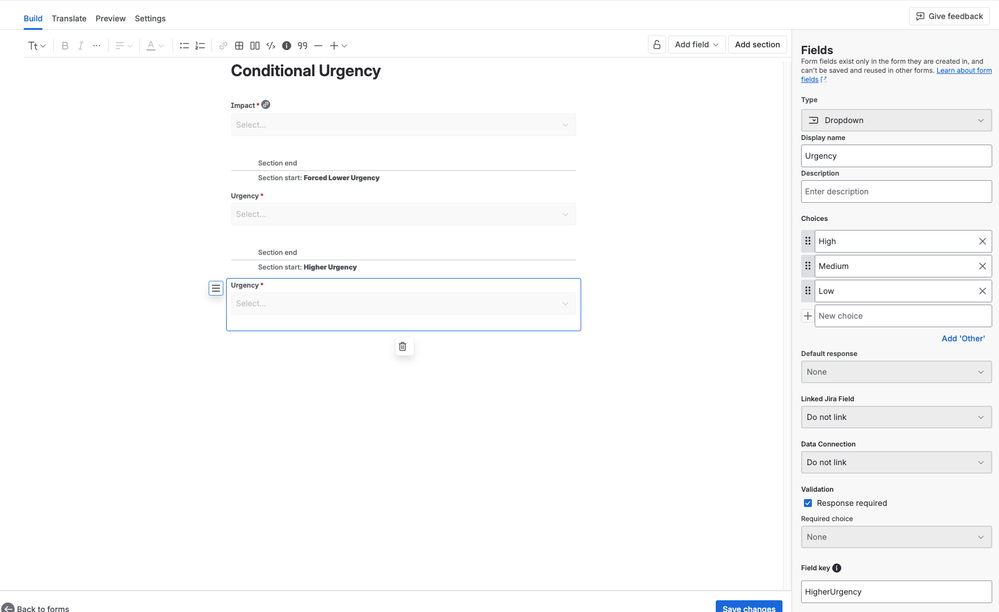The width and height of the screenshot is (999, 612).
Task: Toggle the Response required checkbox
Action: coord(808,503)
